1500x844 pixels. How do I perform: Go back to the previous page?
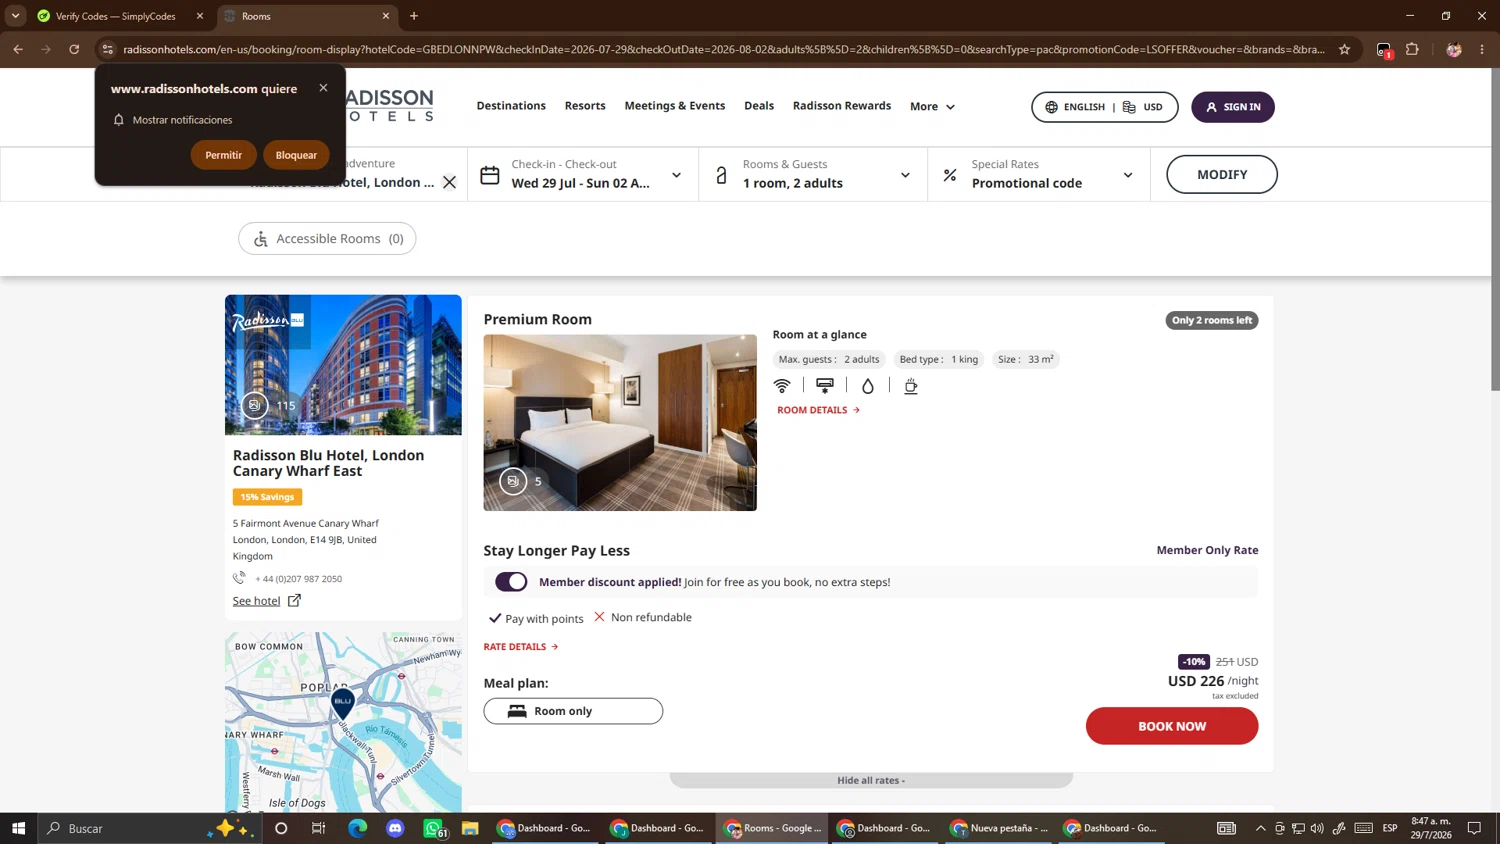[x=18, y=49]
